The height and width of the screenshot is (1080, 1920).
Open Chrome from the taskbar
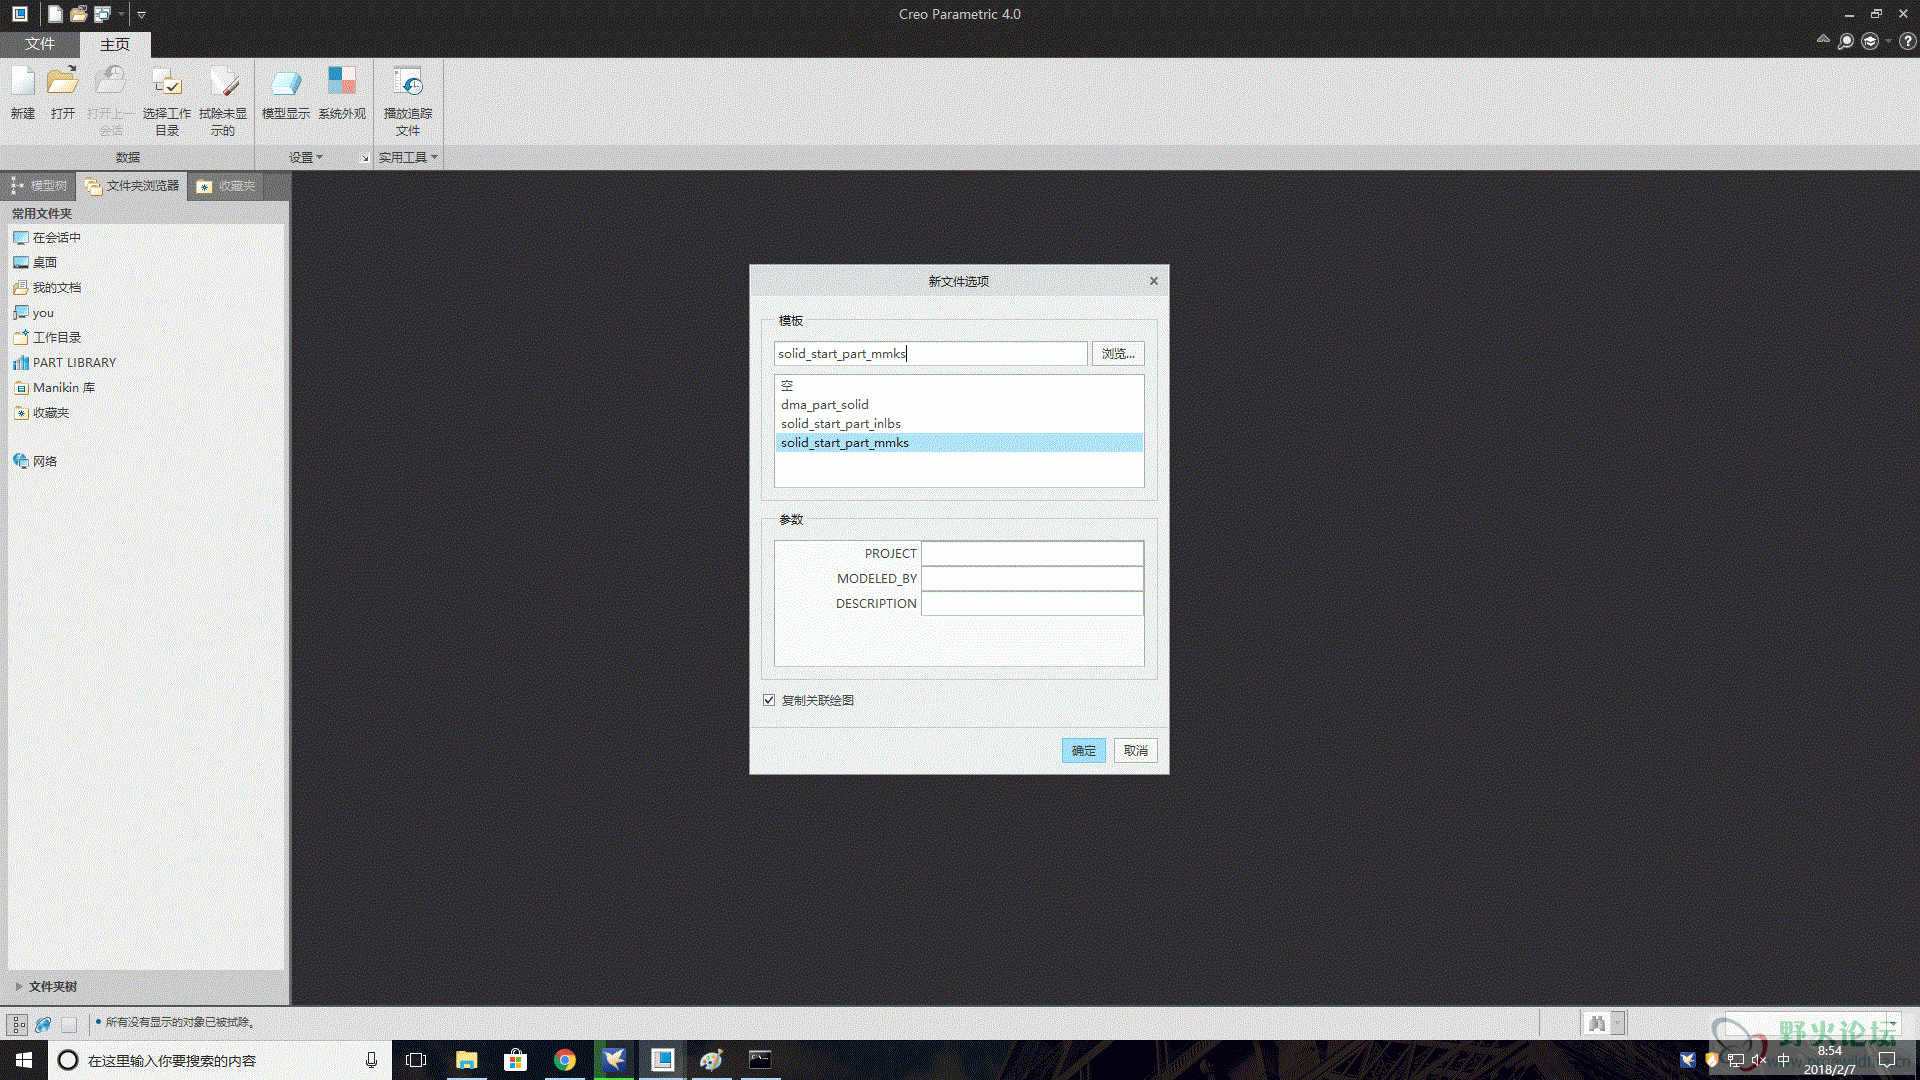click(565, 1060)
